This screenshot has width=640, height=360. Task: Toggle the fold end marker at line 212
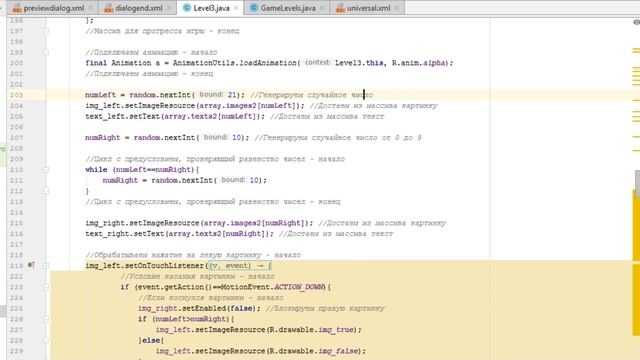click(46, 191)
